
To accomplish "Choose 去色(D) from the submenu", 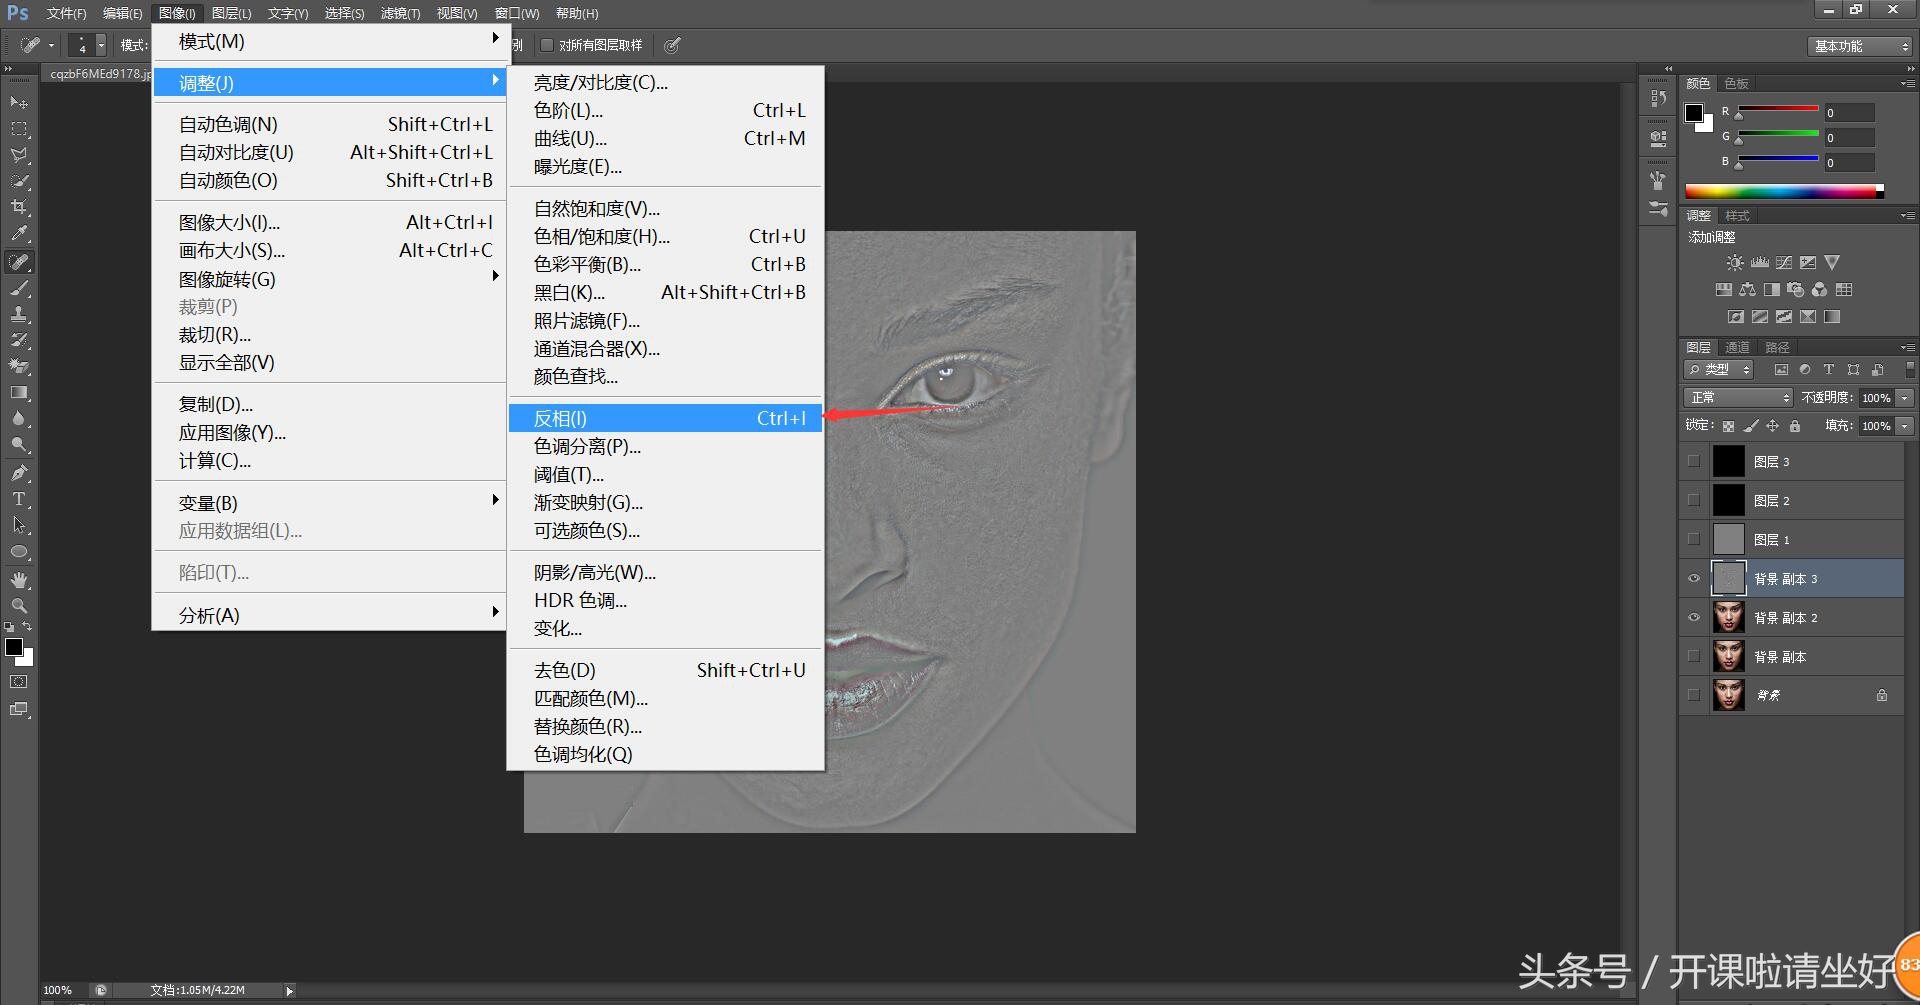I will click(x=665, y=670).
